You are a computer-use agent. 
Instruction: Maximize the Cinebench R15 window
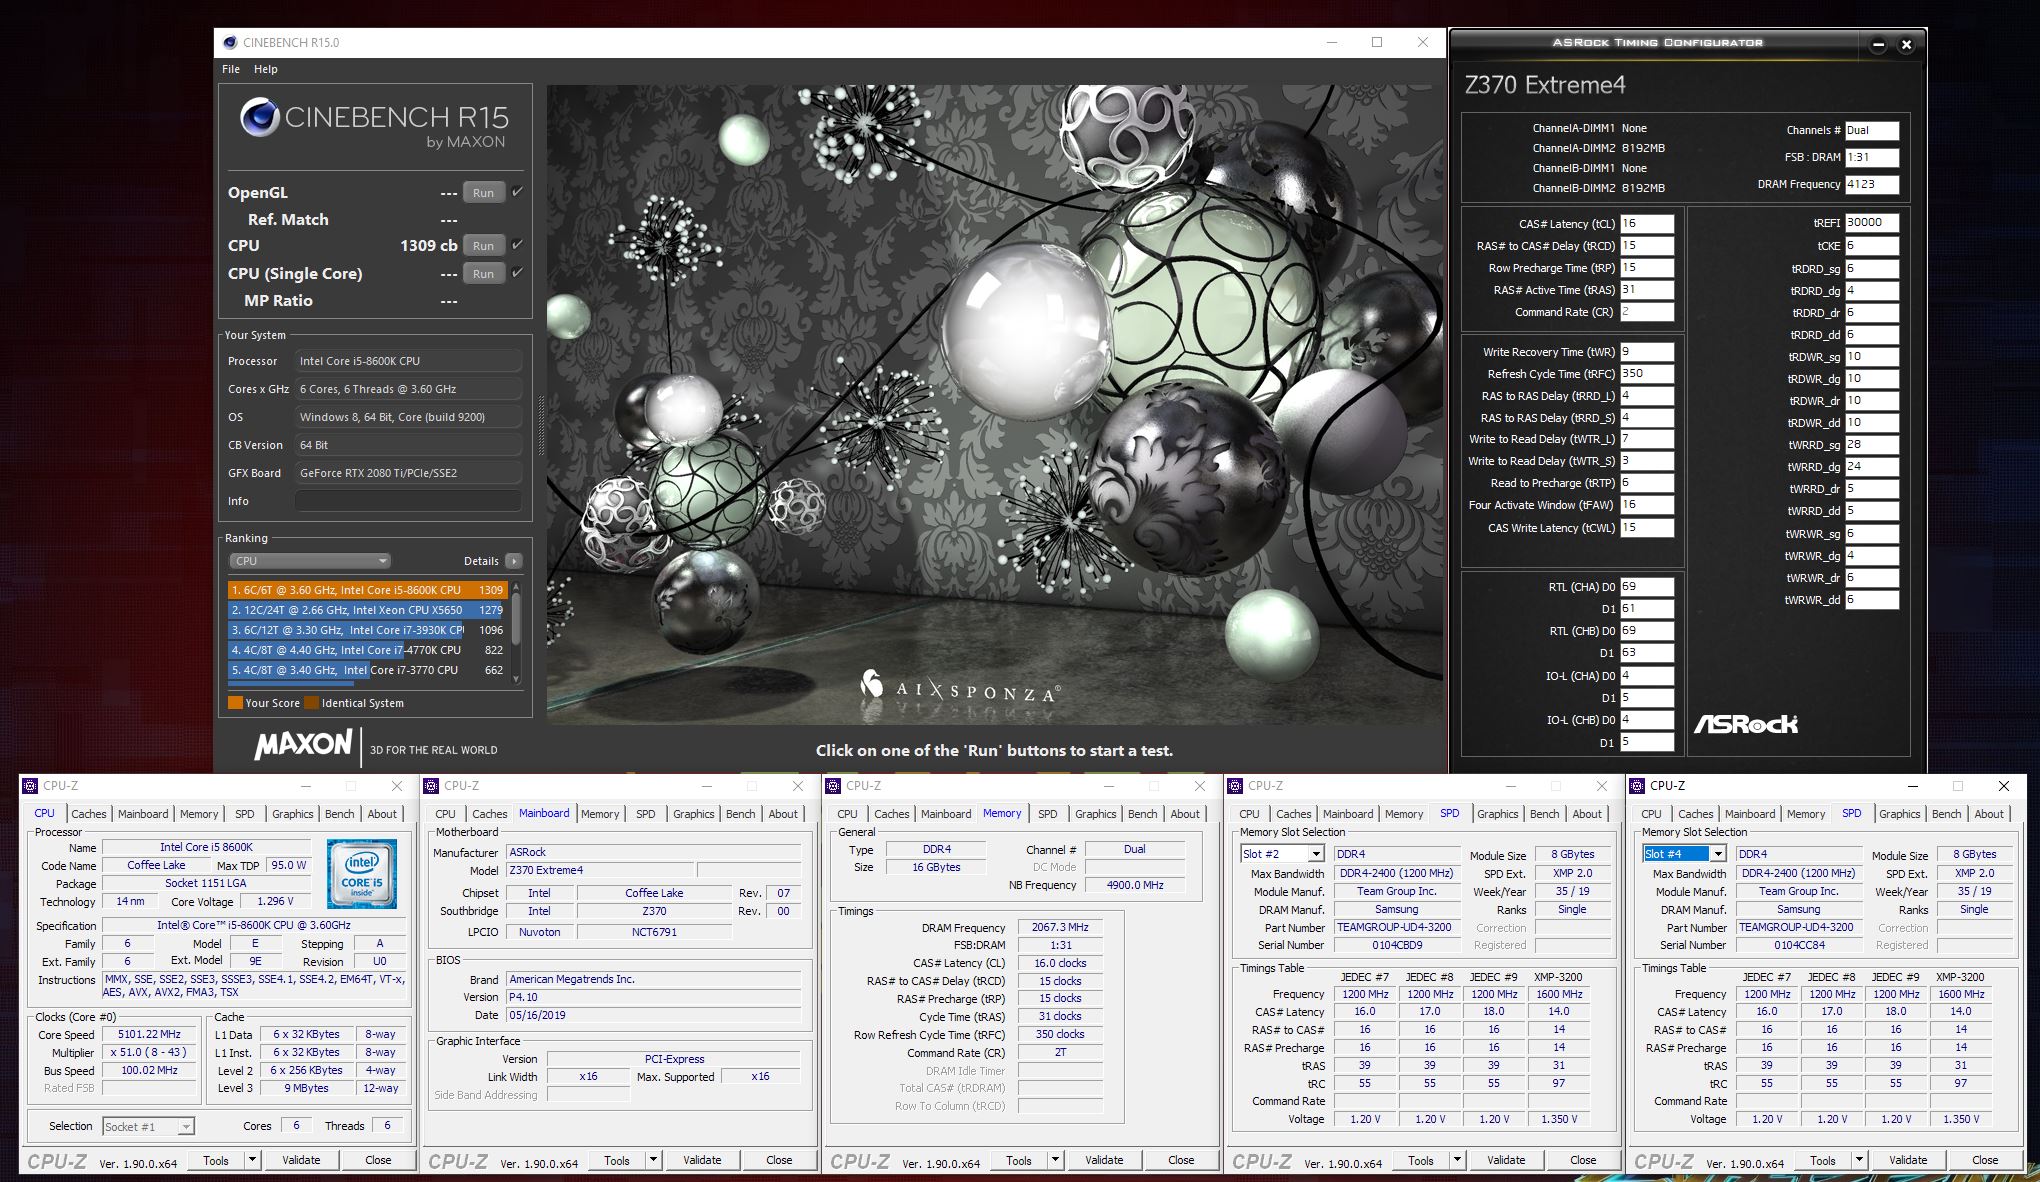click(1377, 42)
